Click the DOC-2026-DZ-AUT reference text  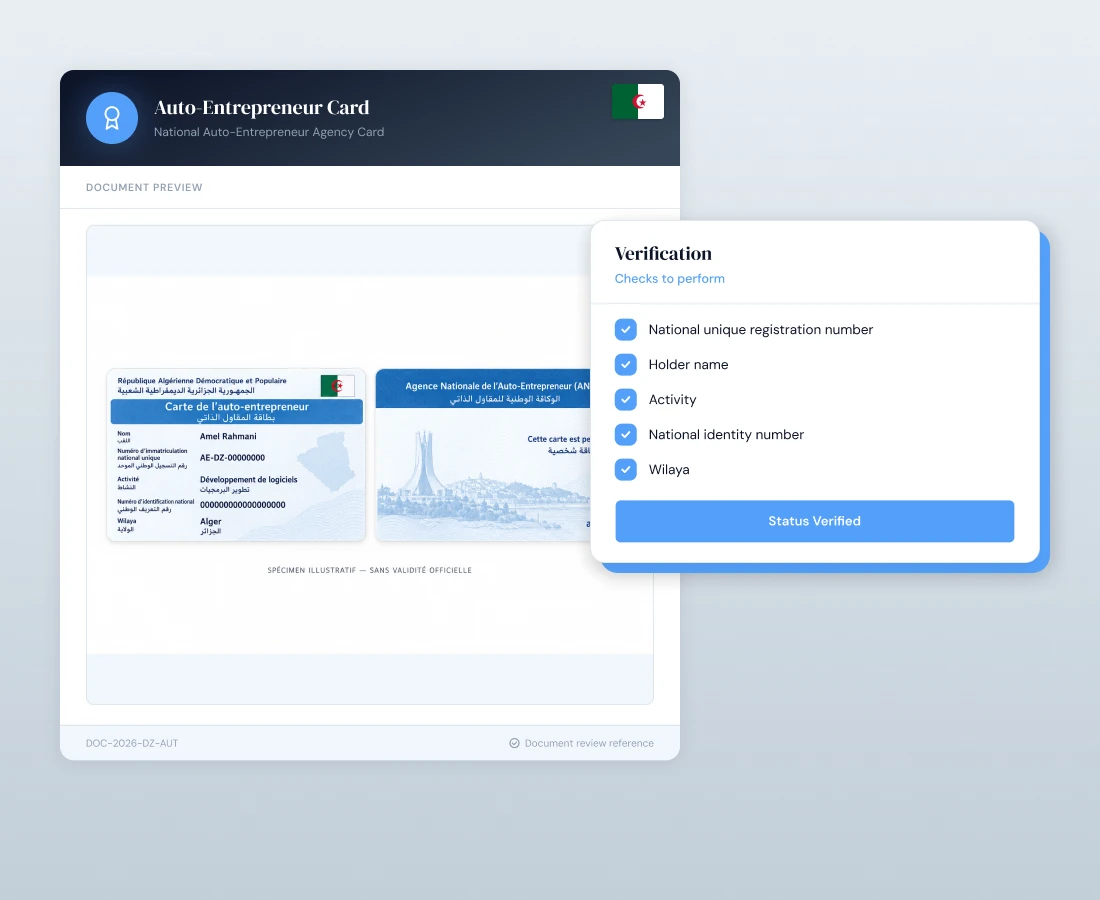(x=132, y=743)
